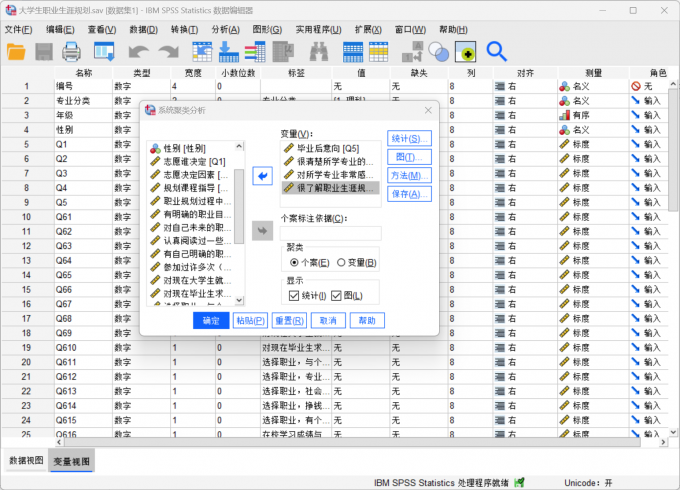Open the 图(T)... options button
Image resolution: width=680 pixels, height=490 pixels.
click(409, 157)
